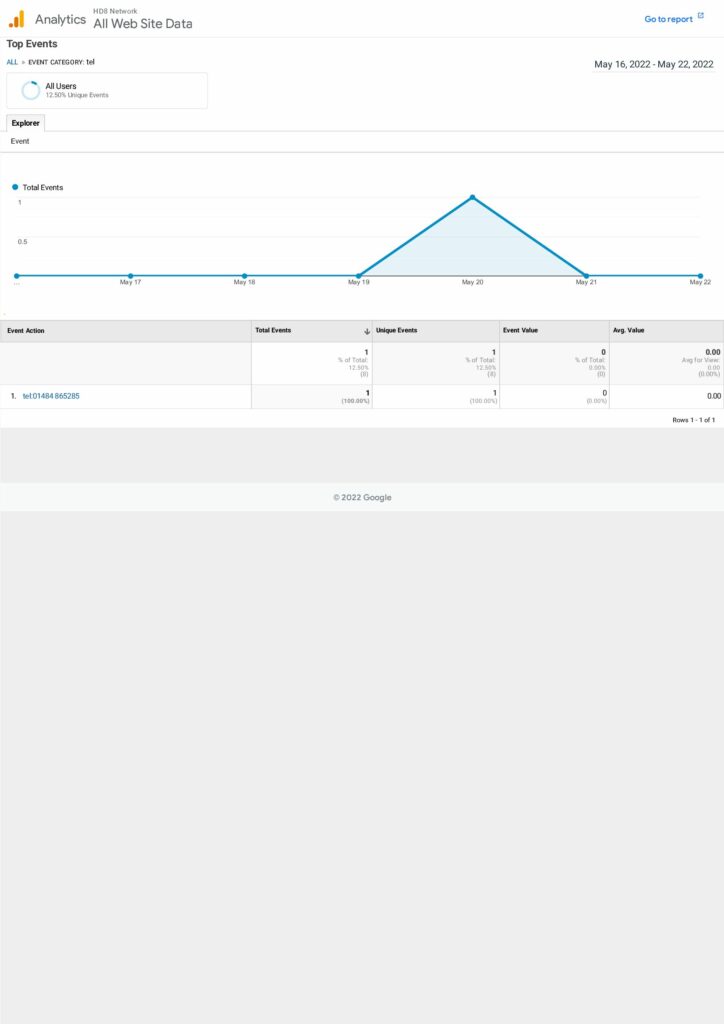Click the ALL breadcrumb link
This screenshot has height=1024, width=724.
(12, 62)
